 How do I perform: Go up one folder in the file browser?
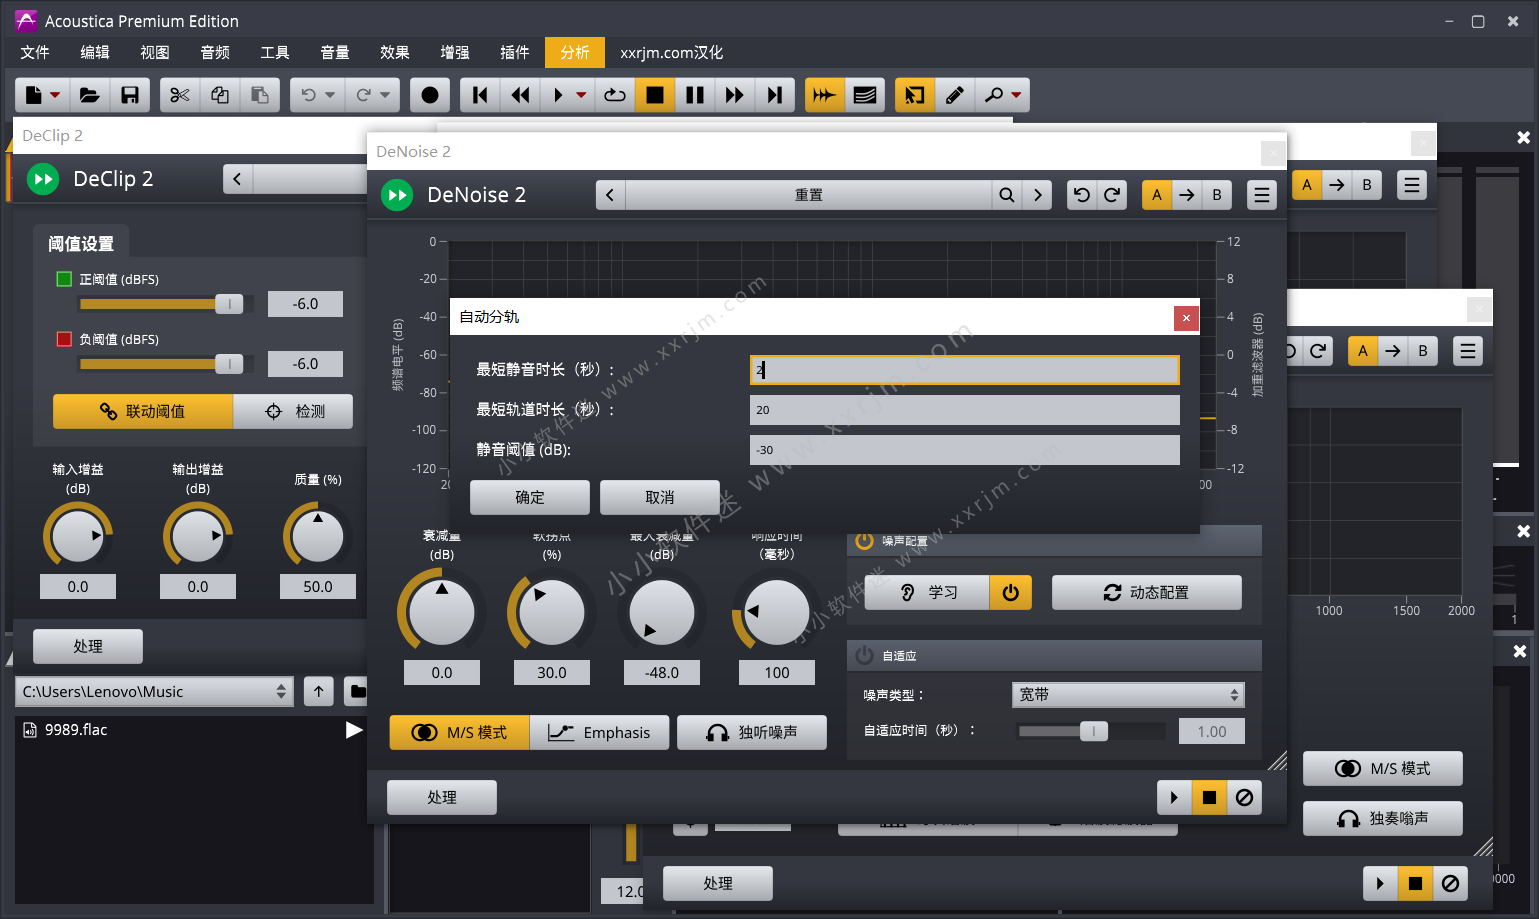pyautogui.click(x=318, y=691)
